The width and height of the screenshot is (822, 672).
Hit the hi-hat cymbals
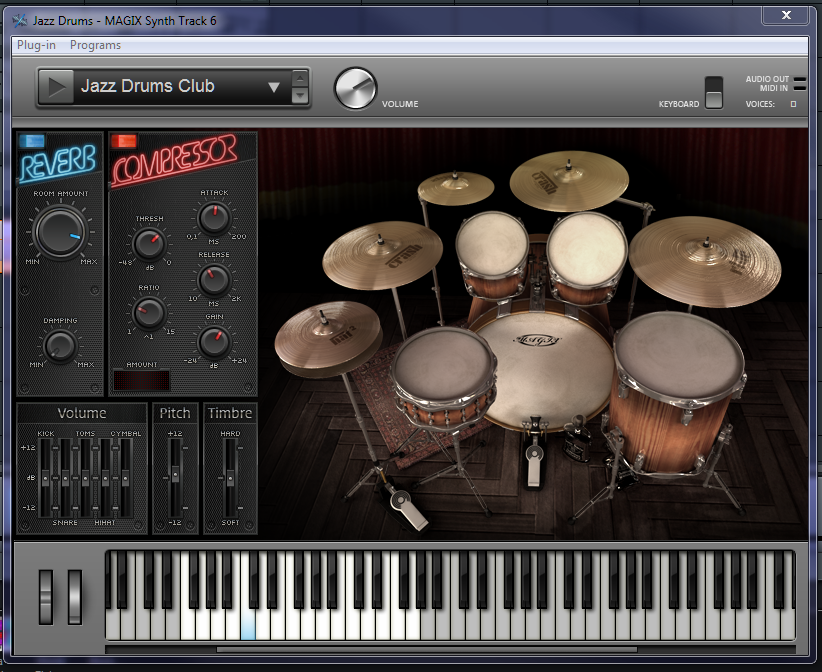pyautogui.click(x=328, y=339)
